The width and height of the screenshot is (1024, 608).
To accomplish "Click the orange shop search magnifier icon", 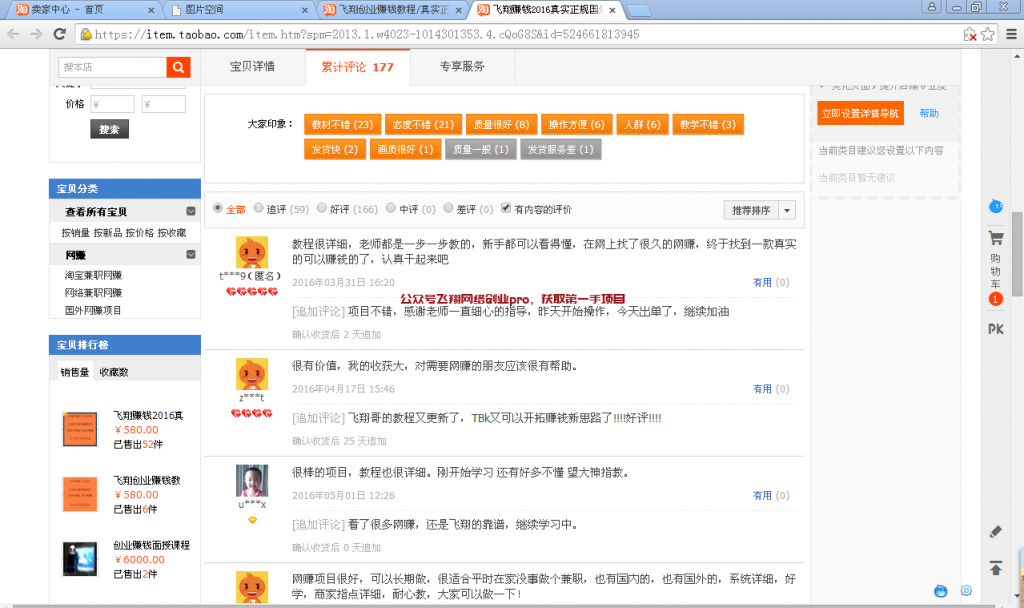I will [x=179, y=67].
